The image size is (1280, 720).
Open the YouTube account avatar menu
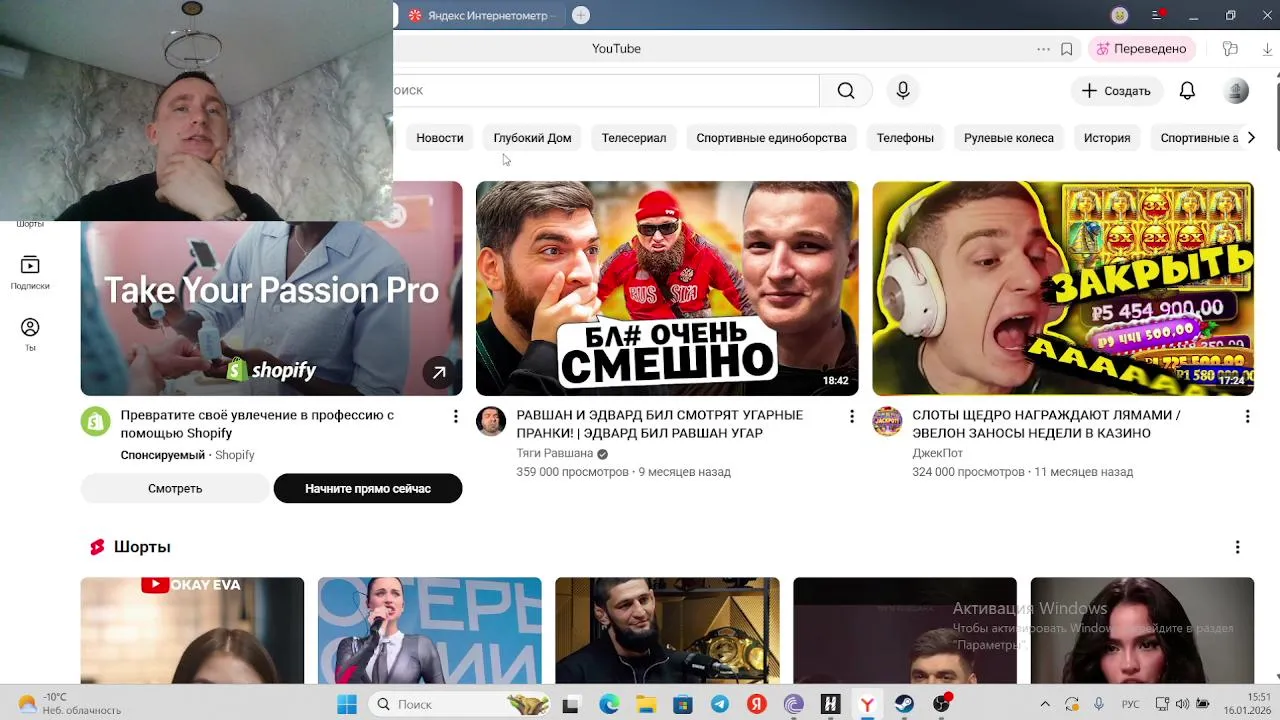point(1236,91)
